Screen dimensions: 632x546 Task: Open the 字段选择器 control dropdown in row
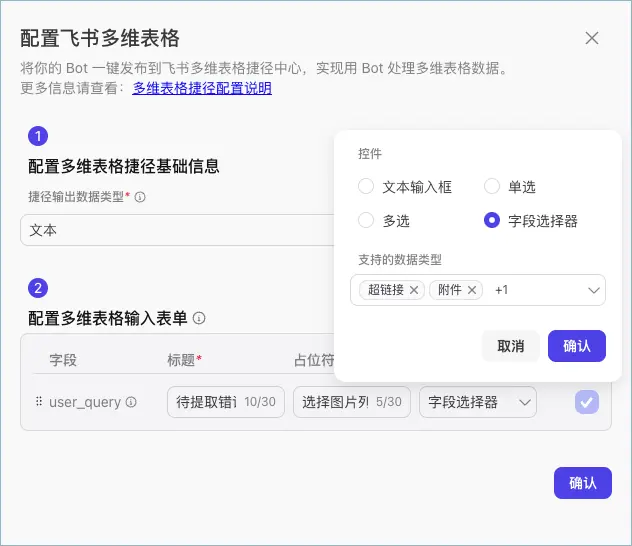[478, 402]
